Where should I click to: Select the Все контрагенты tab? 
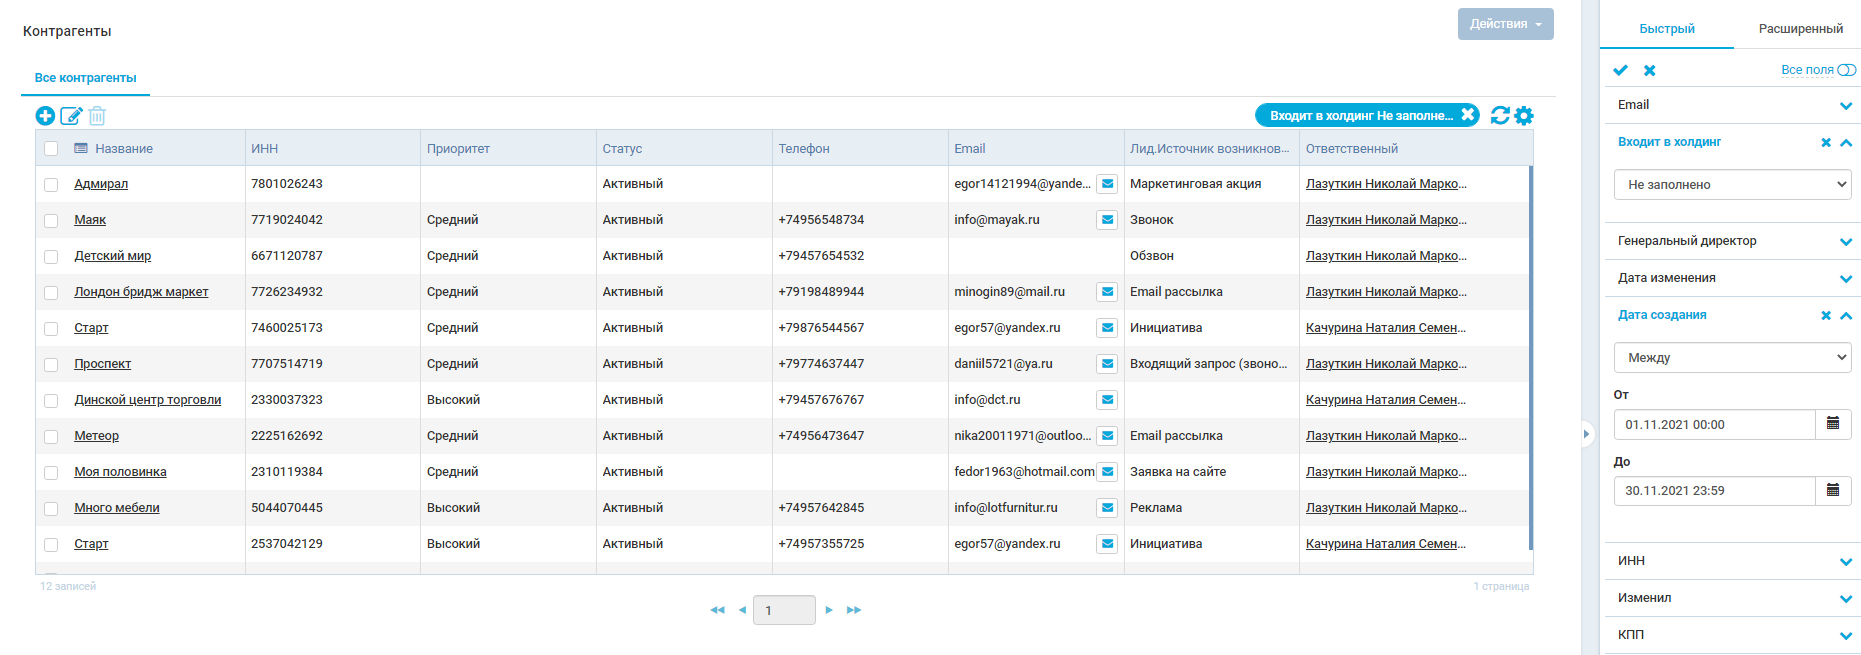pyautogui.click(x=85, y=78)
